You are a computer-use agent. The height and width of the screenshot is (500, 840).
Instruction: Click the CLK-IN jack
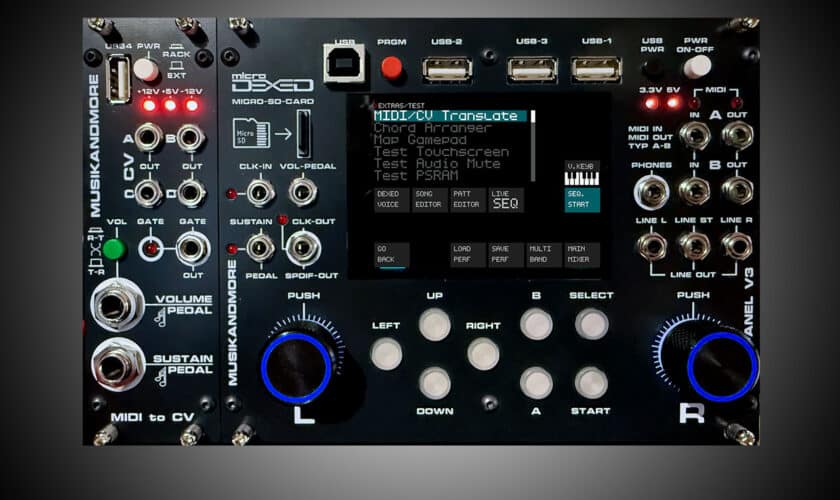point(260,192)
